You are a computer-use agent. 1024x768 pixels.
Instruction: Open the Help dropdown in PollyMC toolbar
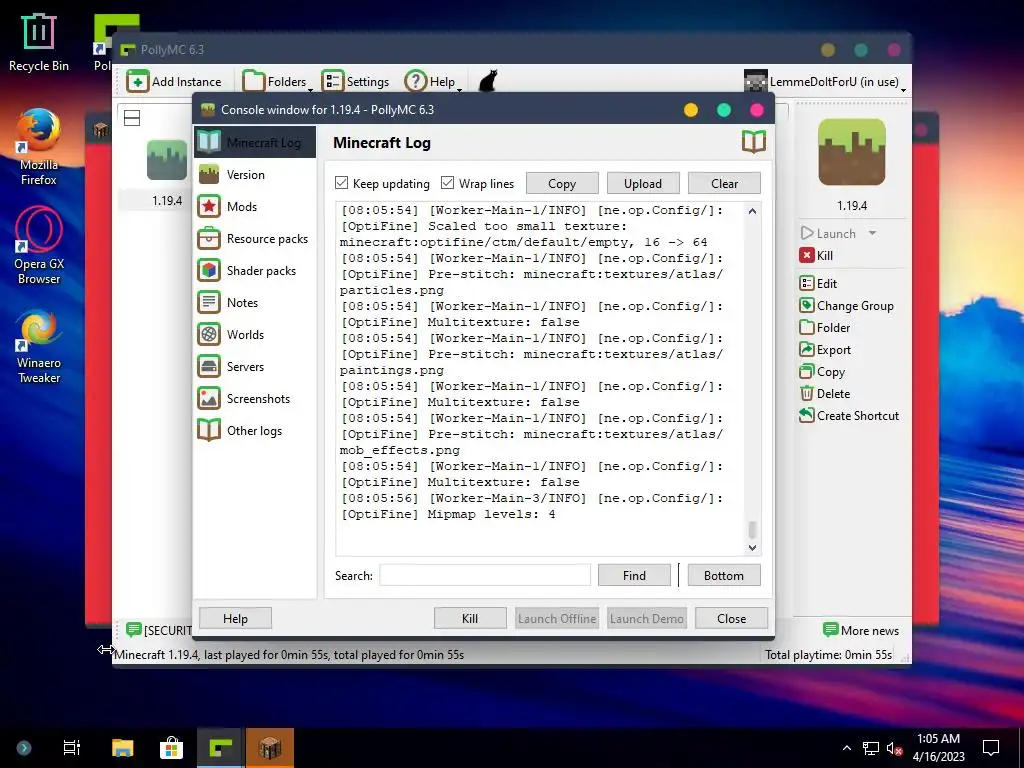(x=433, y=82)
